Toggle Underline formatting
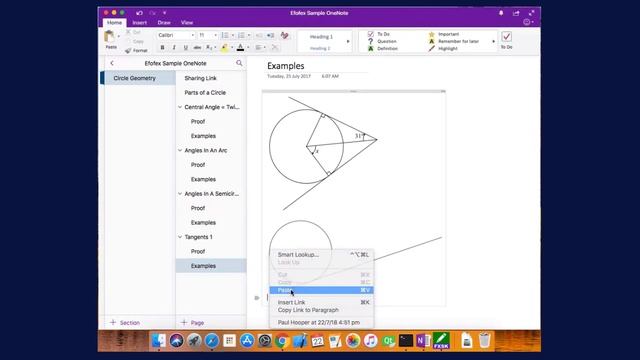This screenshot has height=360, width=640. (x=185, y=48)
